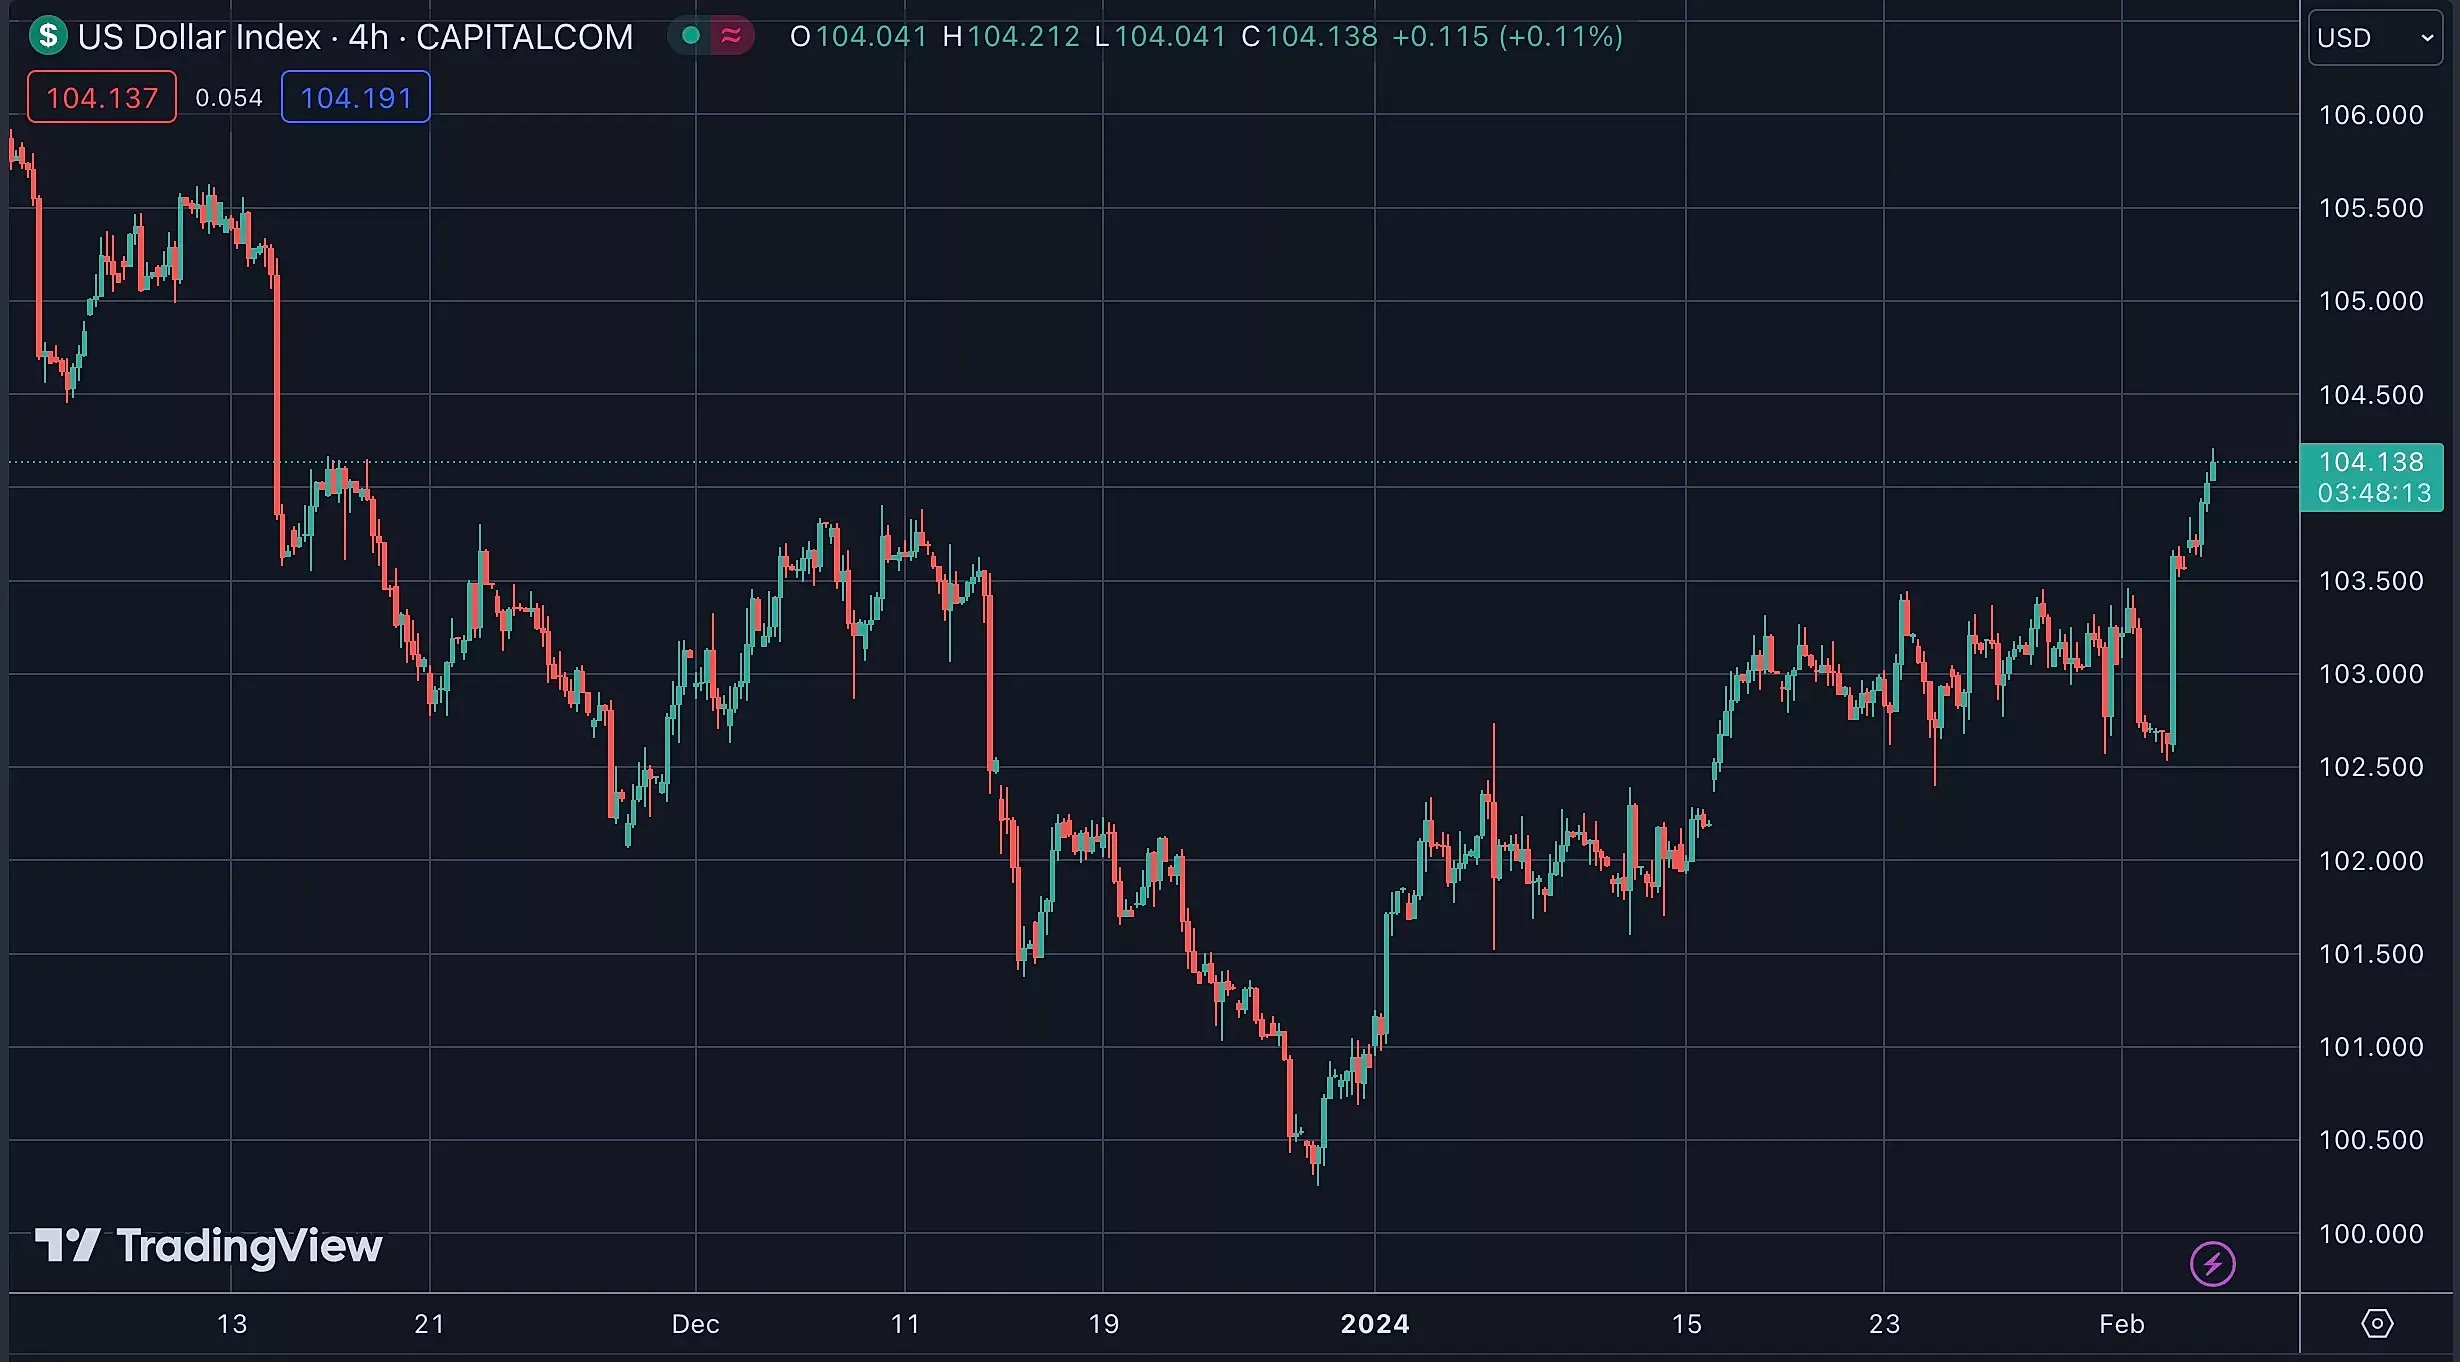Viewport: 2460px width, 1362px height.
Task: Click the 106.000 level on price scale
Action: pyautogui.click(x=2371, y=115)
